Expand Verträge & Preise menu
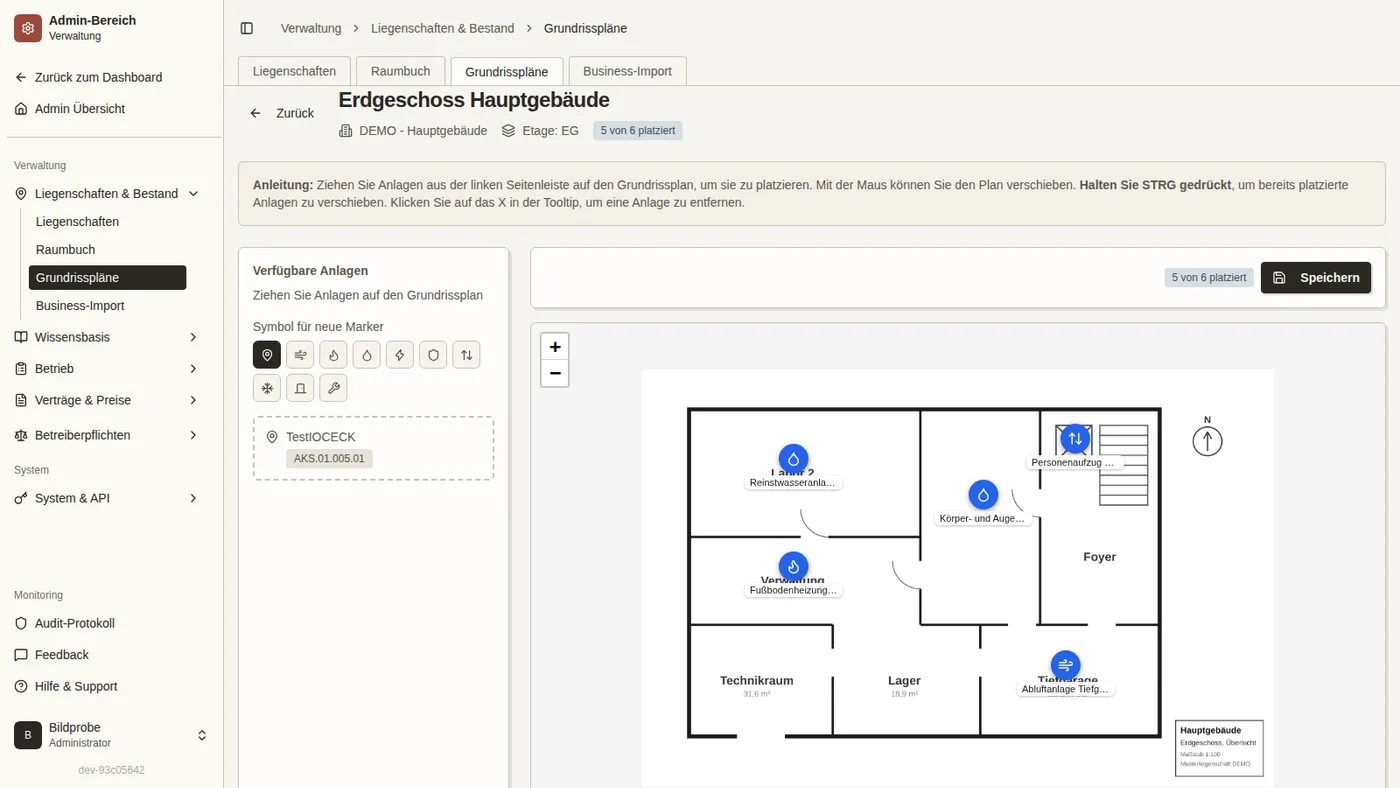This screenshot has height=788, width=1400. (107, 400)
